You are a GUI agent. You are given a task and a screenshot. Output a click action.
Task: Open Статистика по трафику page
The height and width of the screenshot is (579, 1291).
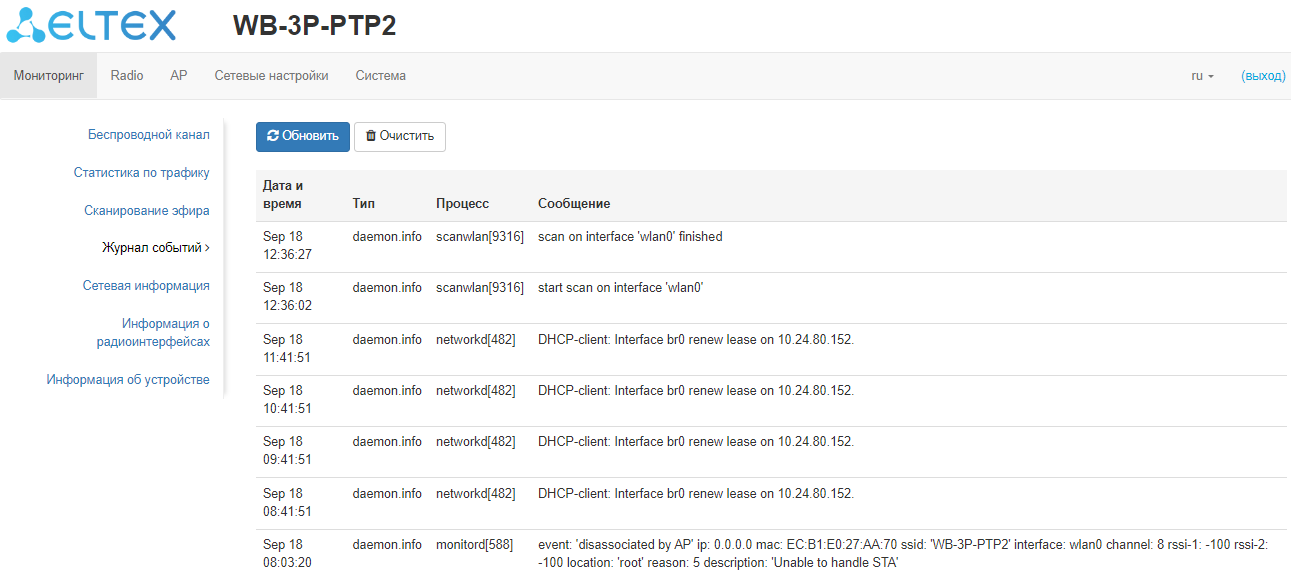pos(141,173)
